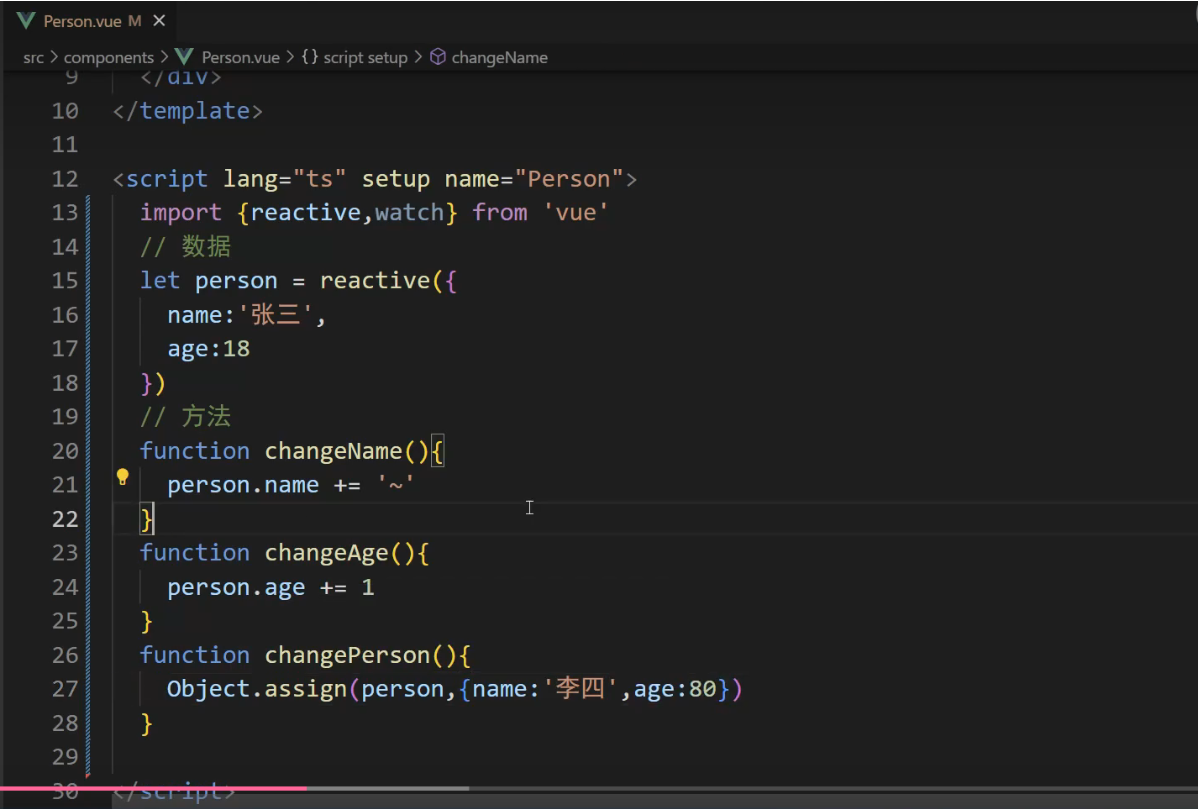Click the function name changeName on line 20
Viewport: 1199px width, 809px height.
[333, 451]
